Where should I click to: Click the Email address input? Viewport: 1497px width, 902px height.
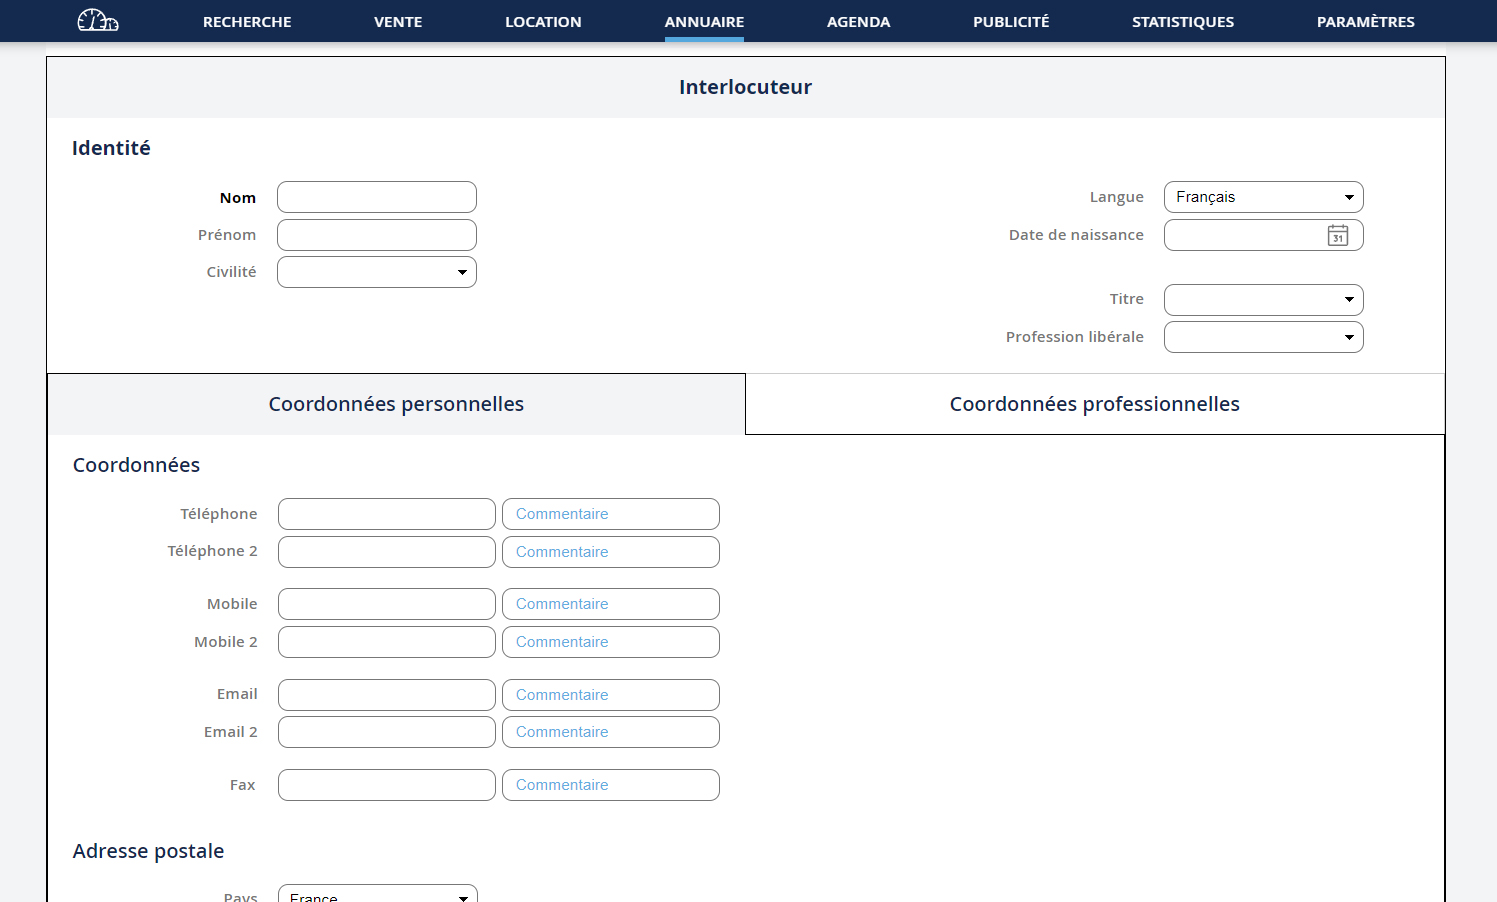(386, 695)
